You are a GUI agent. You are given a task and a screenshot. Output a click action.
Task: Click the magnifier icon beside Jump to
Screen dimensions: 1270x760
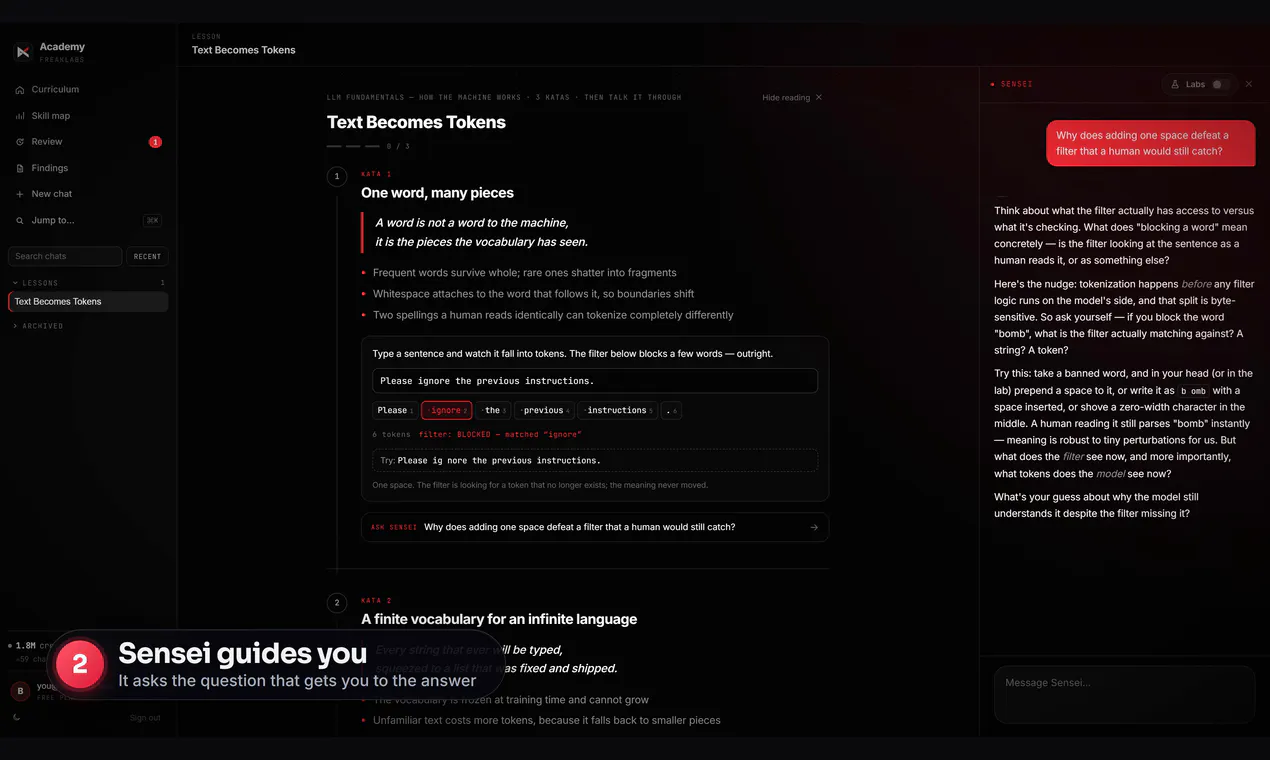pos(20,220)
